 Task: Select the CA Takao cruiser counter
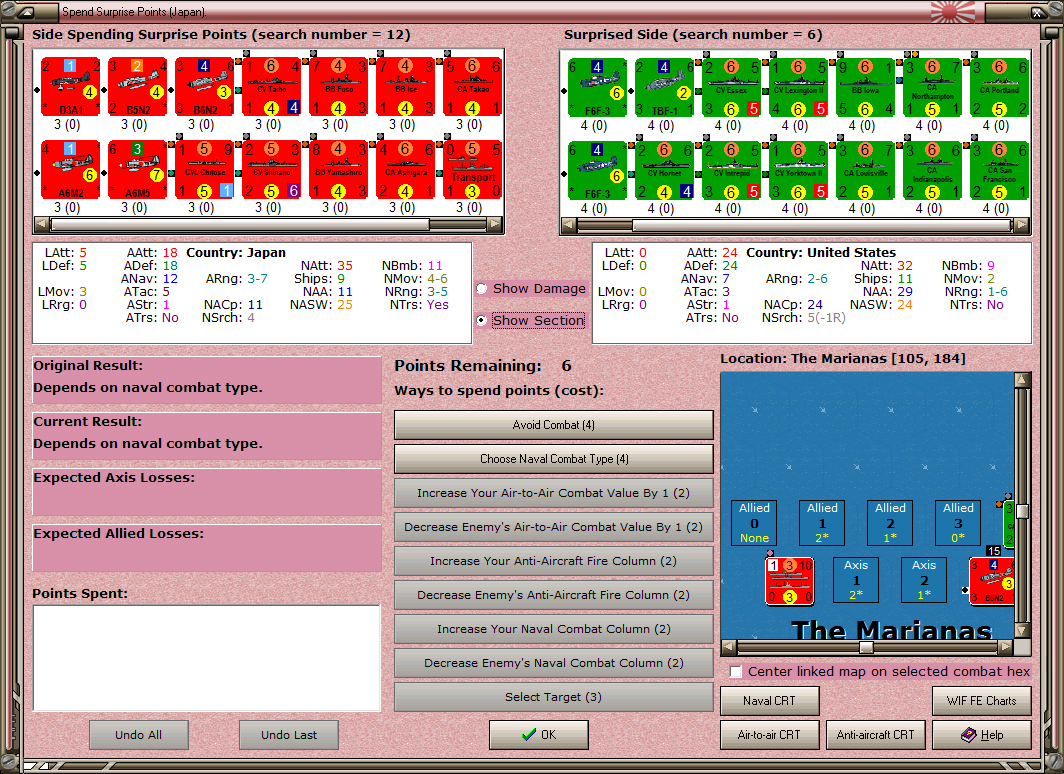(473, 87)
